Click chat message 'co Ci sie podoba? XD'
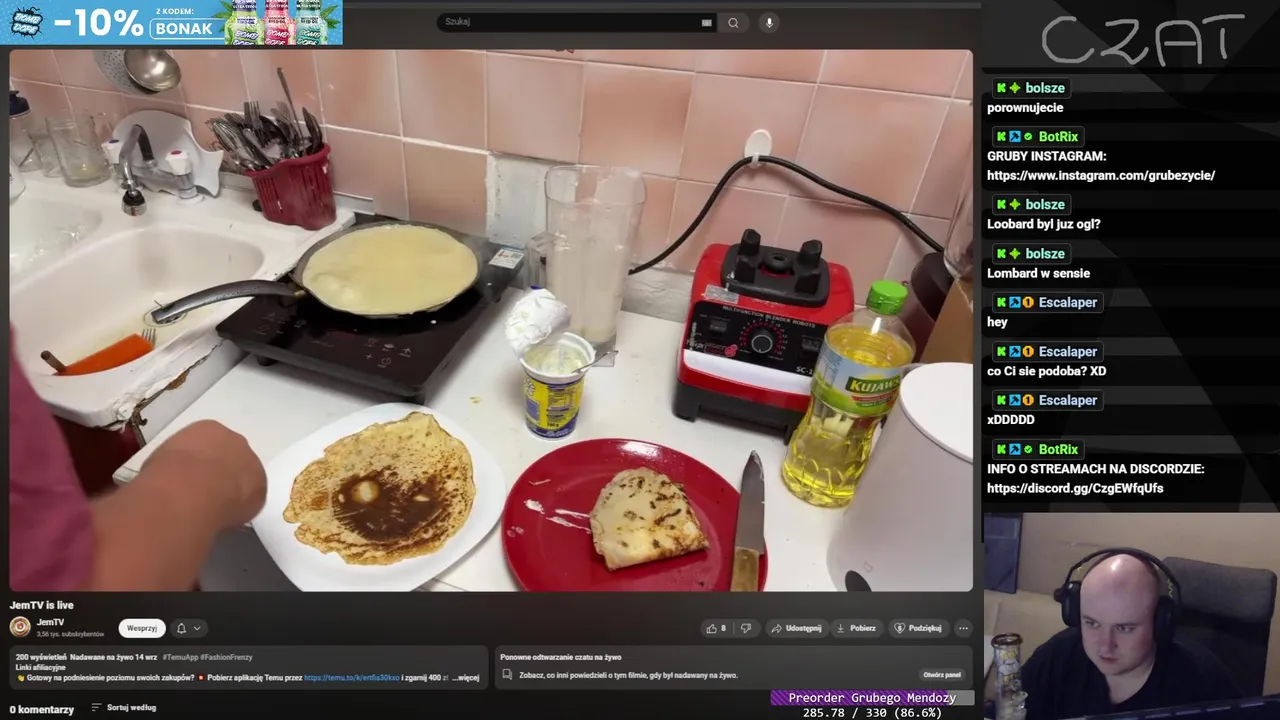This screenshot has width=1280, height=720. point(1046,371)
